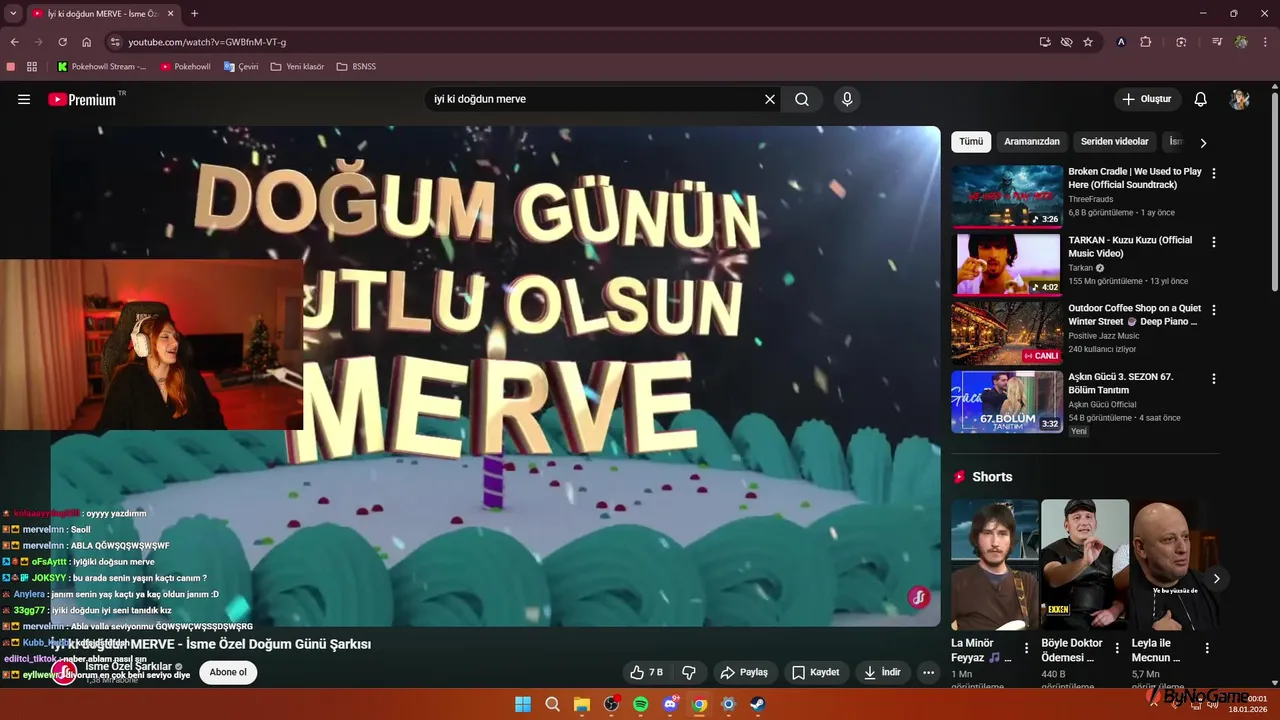Screen dimensions: 1280x720
Task: Subscribe with the Abone ol button
Action: tap(228, 672)
